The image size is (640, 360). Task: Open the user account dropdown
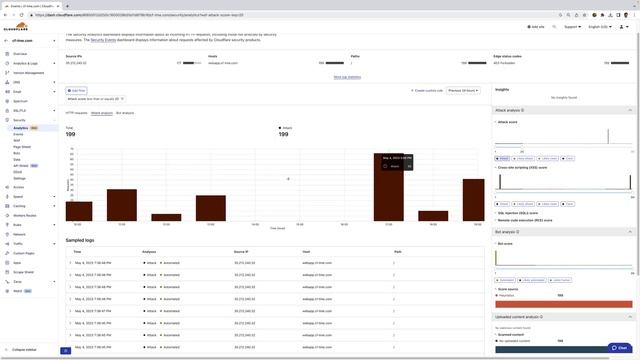tap(624, 27)
